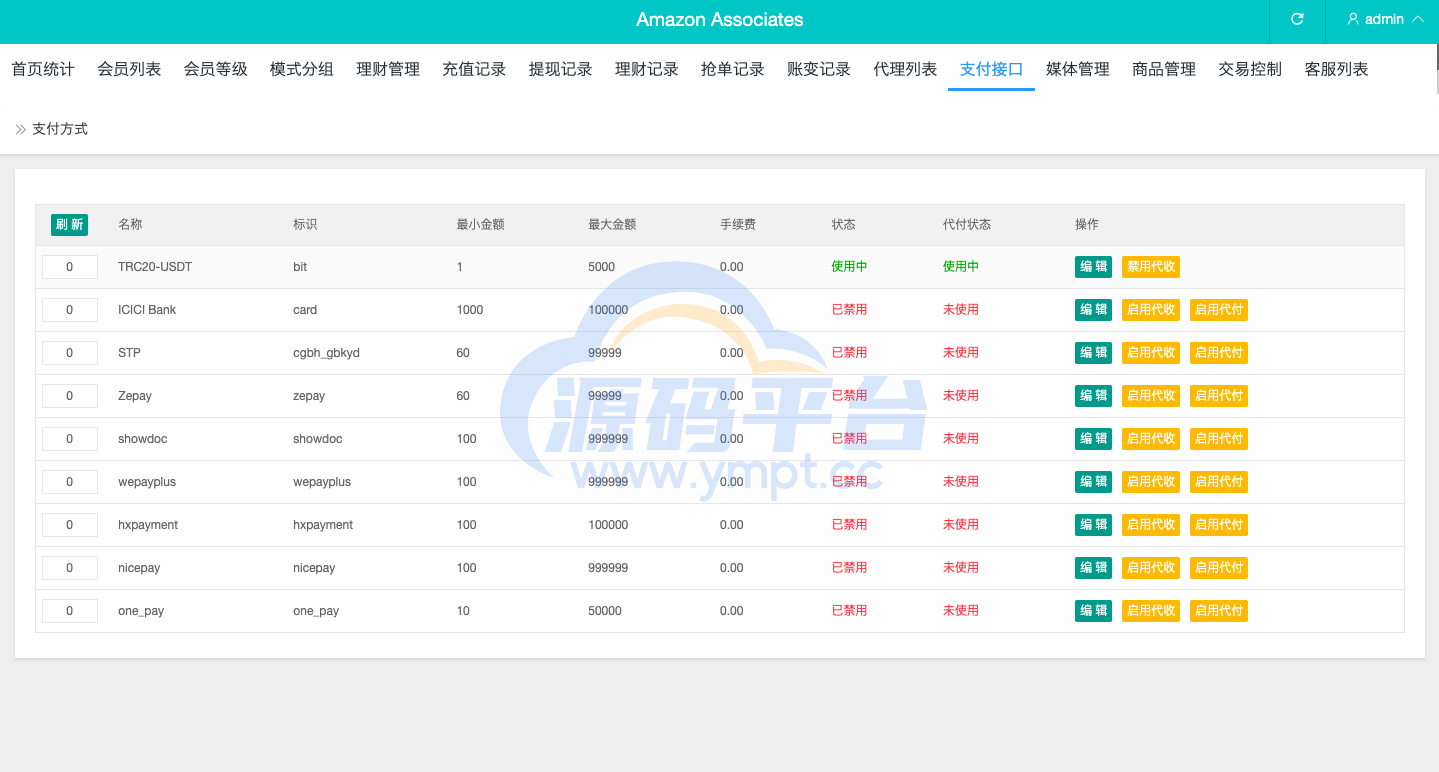Click sort field for TRC20-USDT row
The height and width of the screenshot is (772, 1439).
click(x=70, y=267)
